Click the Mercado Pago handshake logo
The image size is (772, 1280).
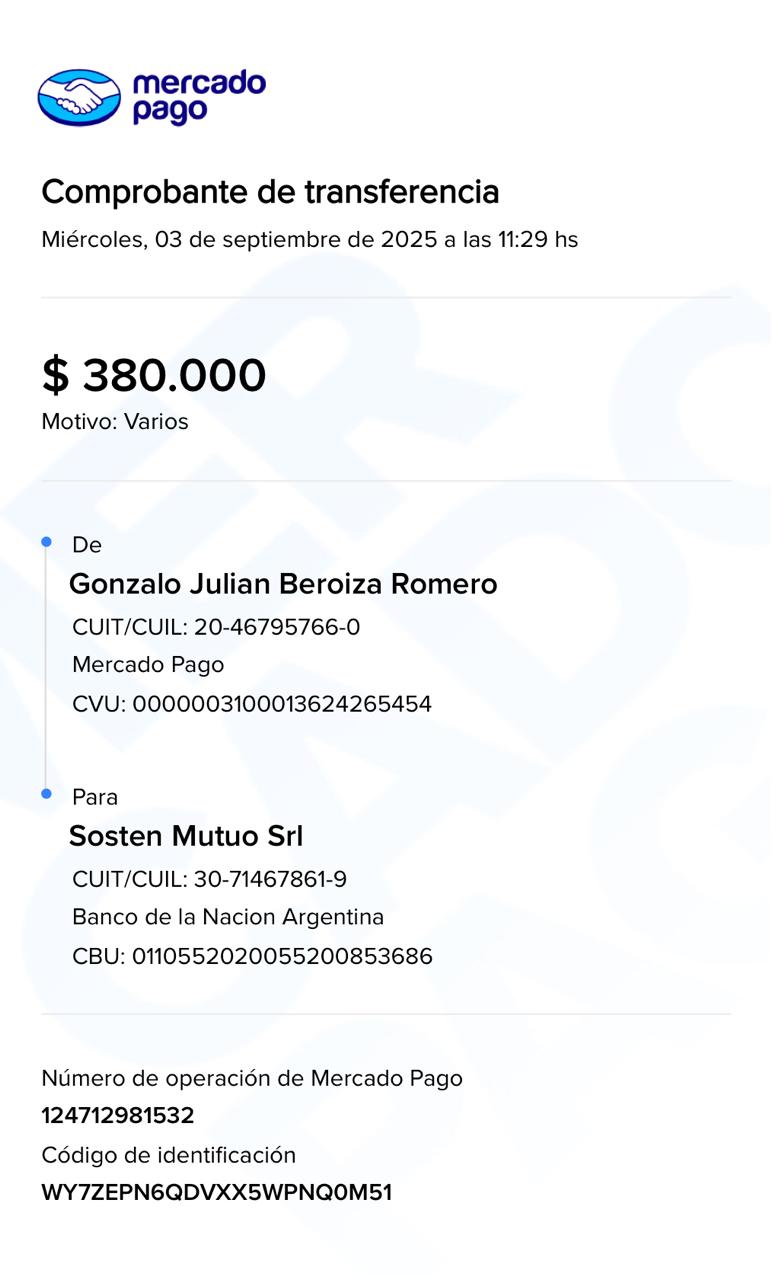click(x=79, y=97)
